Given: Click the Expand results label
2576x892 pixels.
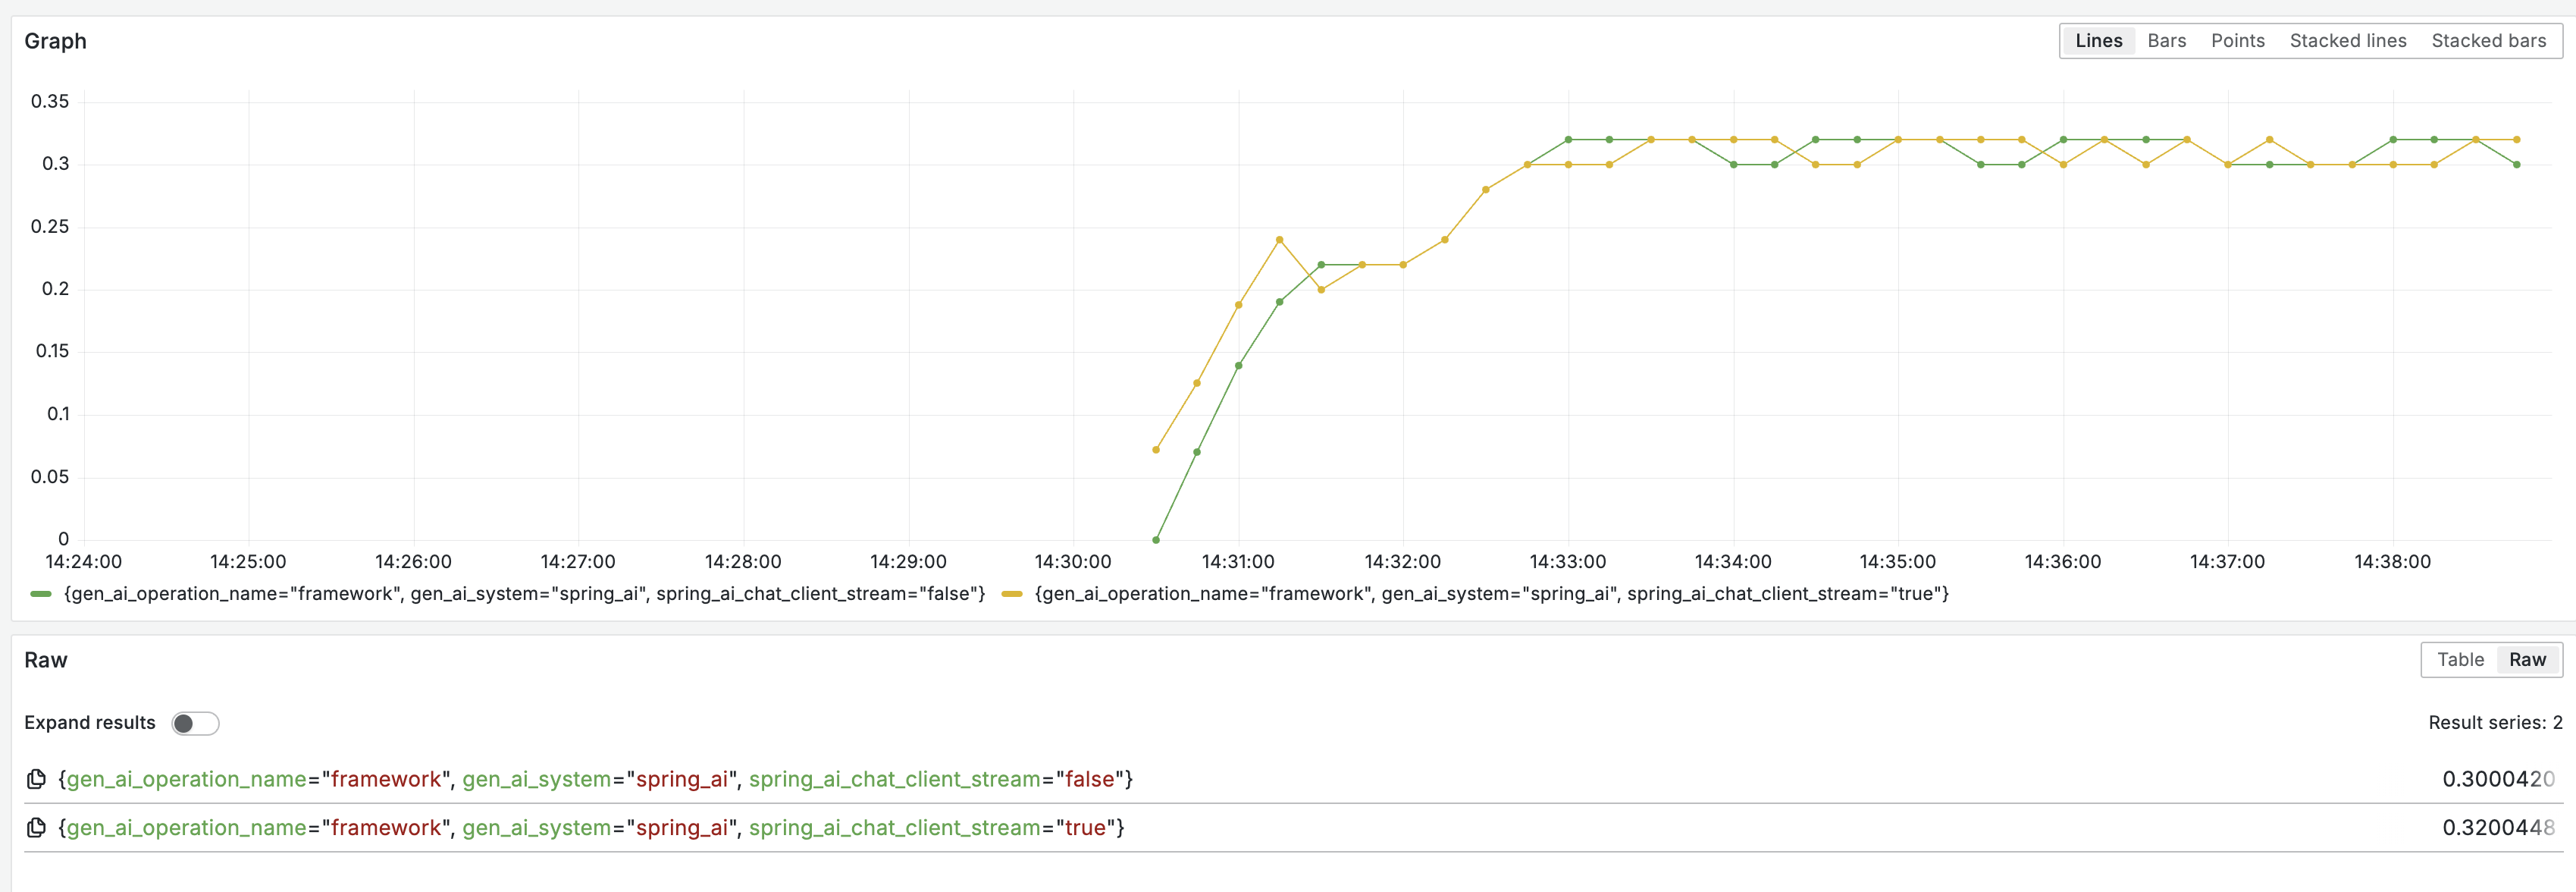Looking at the screenshot, I should point(90,723).
